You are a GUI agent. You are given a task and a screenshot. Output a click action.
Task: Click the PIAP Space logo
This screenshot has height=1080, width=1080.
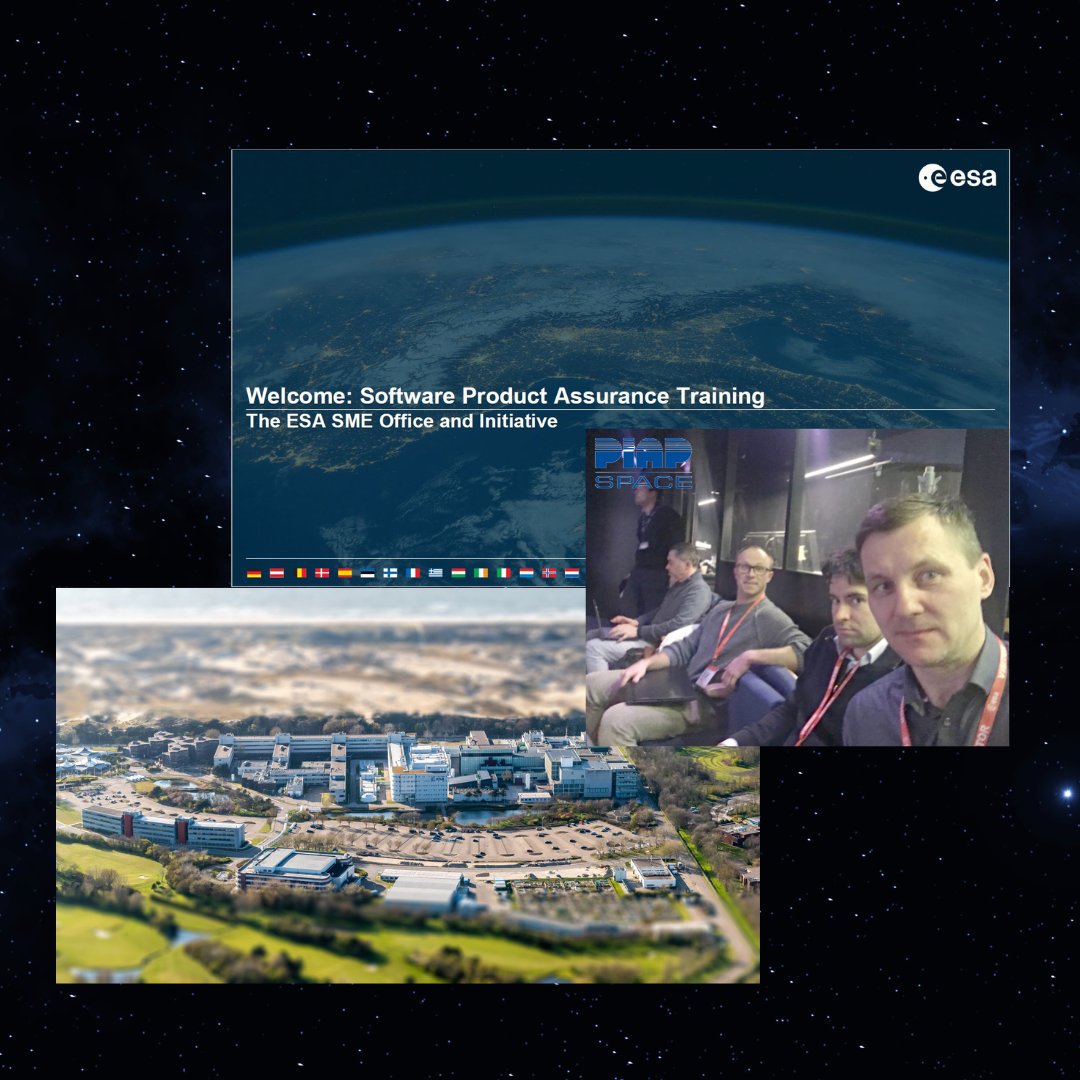click(x=643, y=464)
